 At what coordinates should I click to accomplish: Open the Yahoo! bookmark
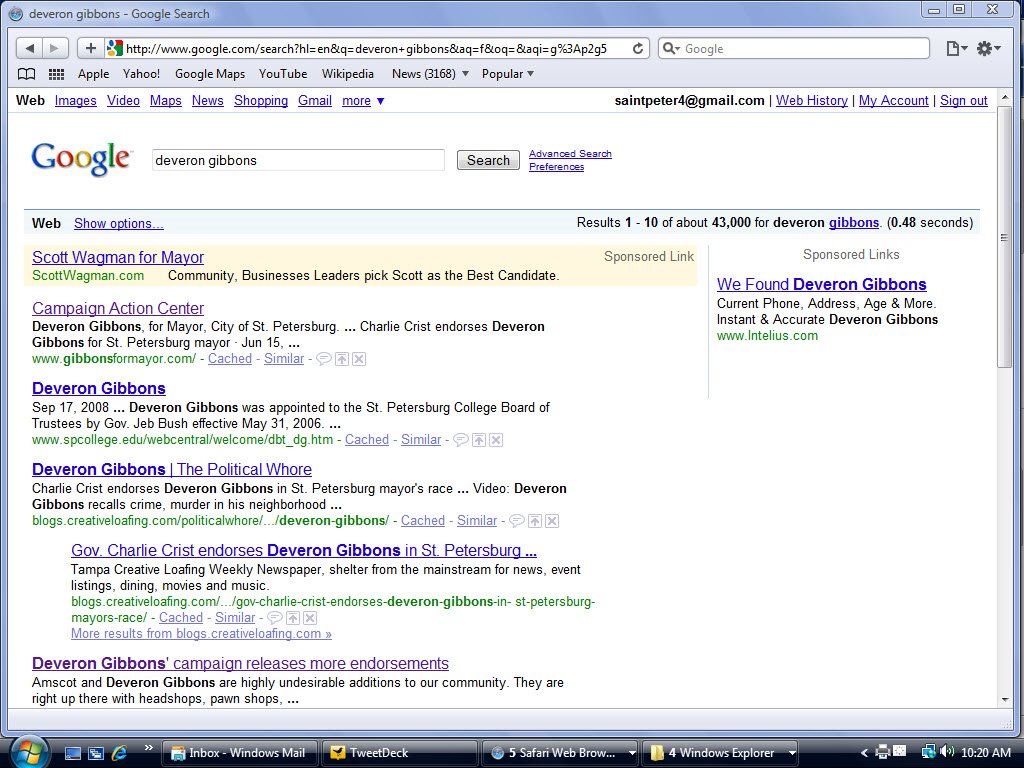141,74
